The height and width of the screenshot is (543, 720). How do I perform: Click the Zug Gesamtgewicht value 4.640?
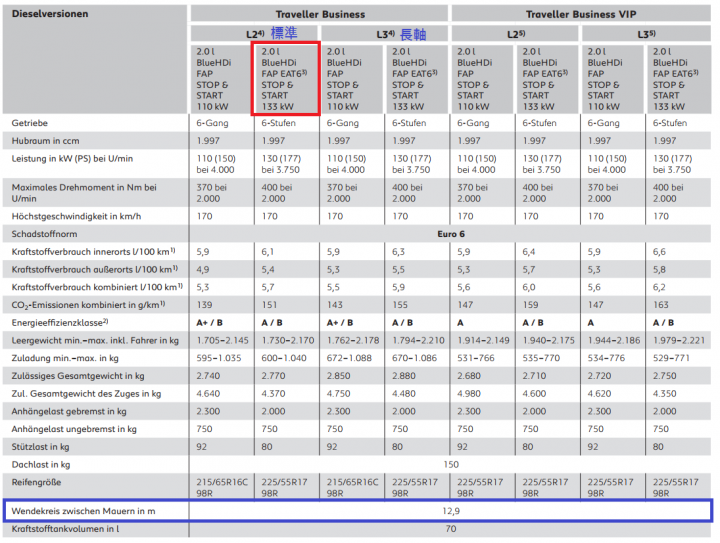tap(208, 394)
